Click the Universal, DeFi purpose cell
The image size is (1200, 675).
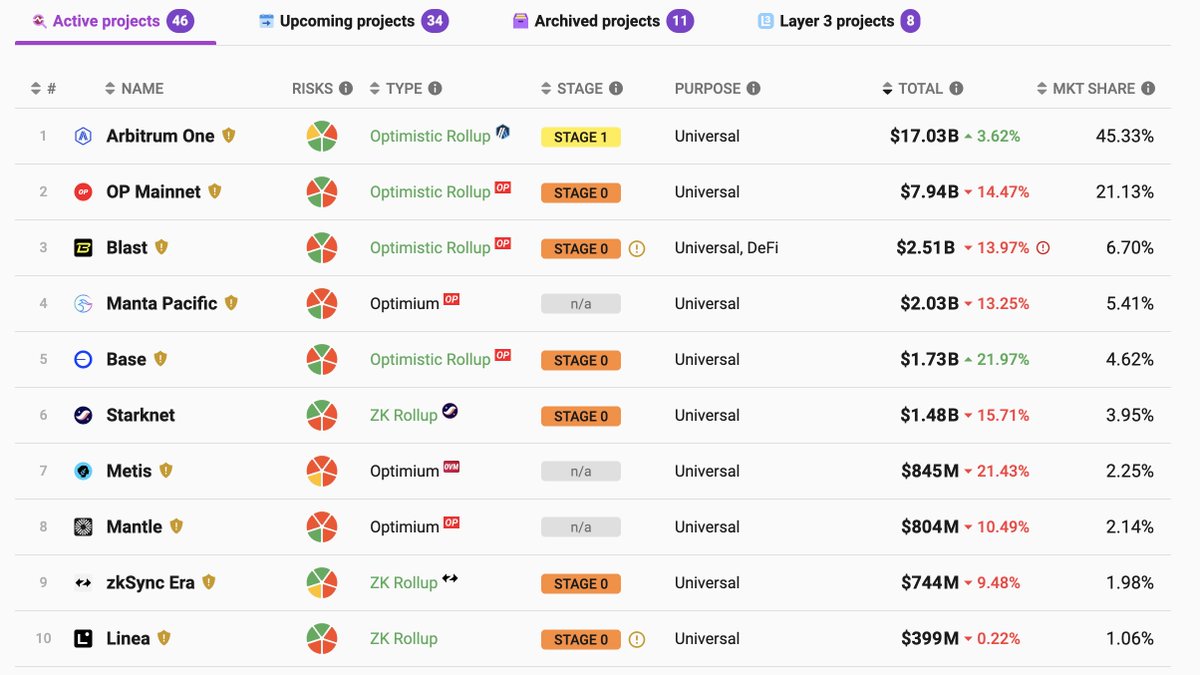[x=726, y=248]
